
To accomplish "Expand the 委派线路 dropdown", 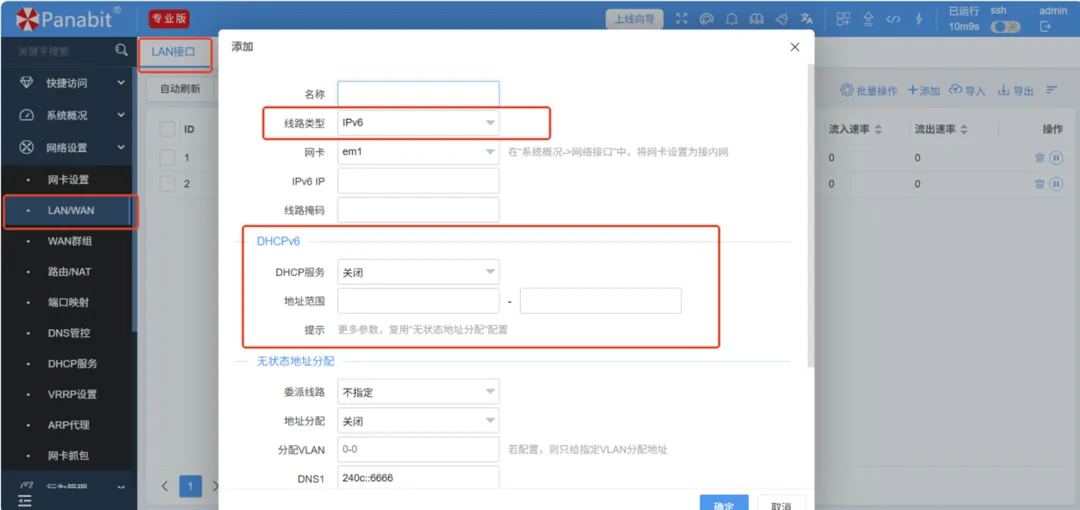I will 418,392.
